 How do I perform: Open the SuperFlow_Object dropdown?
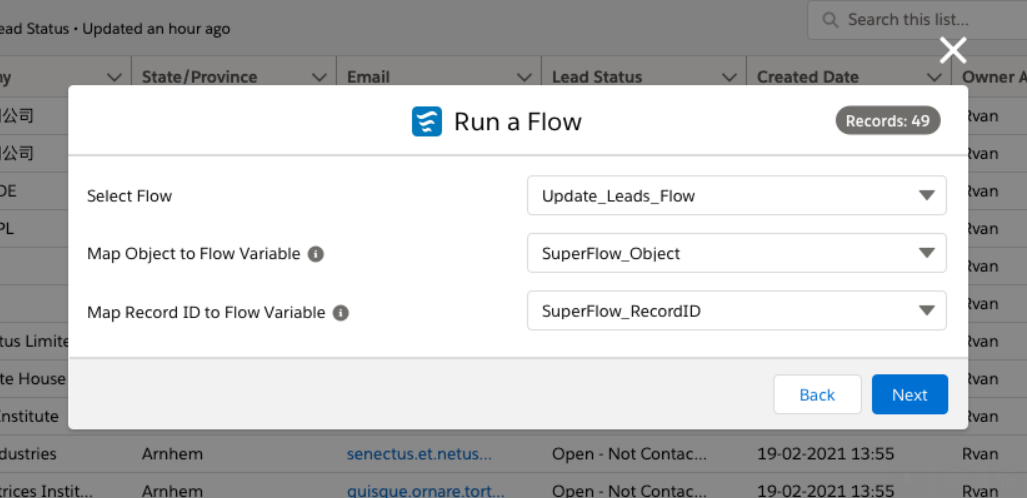coord(737,253)
